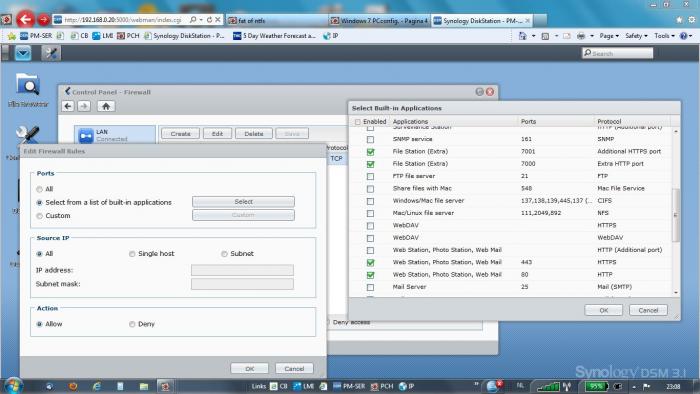This screenshot has height=394, width=700.
Task: Check battery 95% tray indicator
Action: coord(596,386)
